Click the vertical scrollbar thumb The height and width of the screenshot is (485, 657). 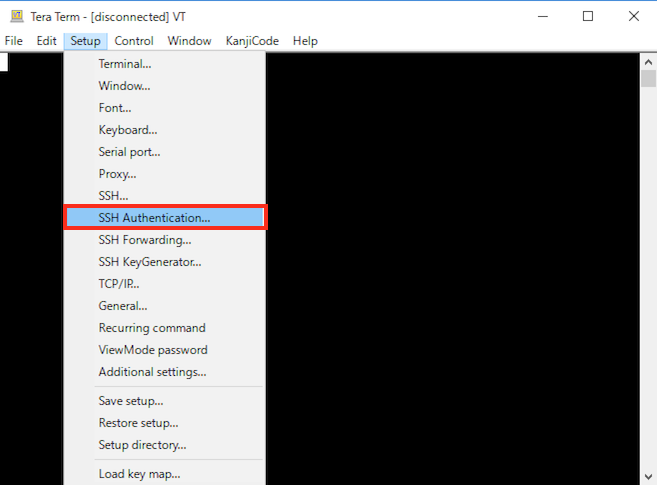click(x=648, y=80)
